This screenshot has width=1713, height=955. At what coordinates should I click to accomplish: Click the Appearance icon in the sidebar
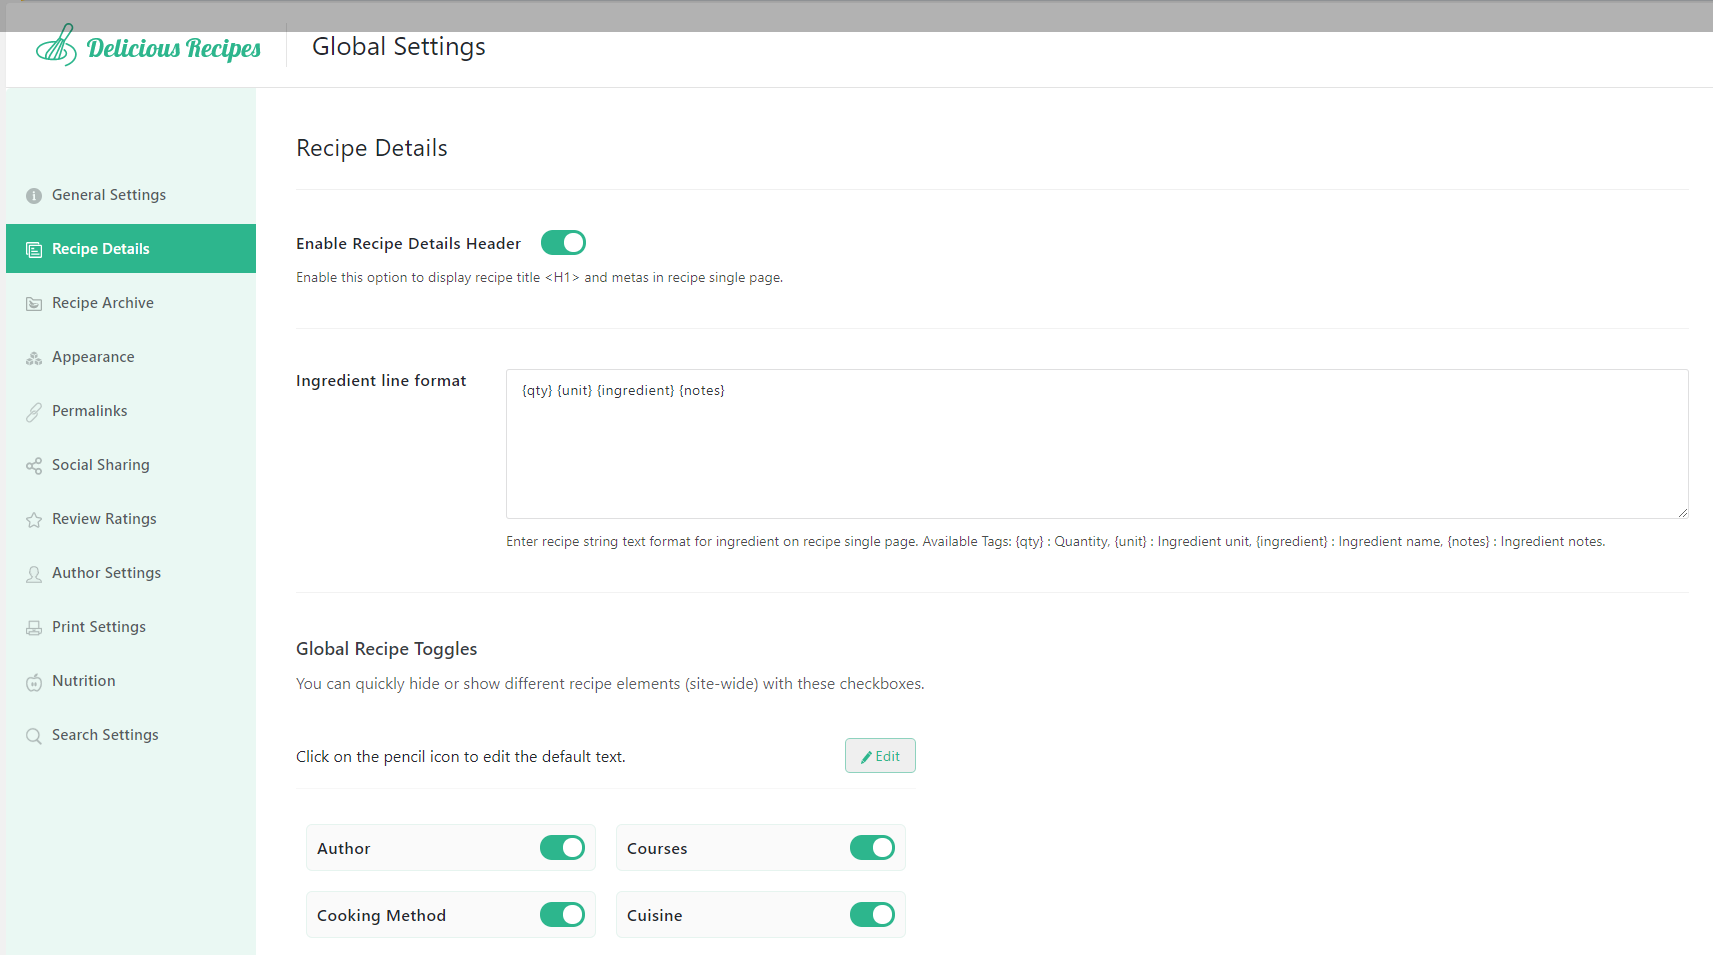point(34,357)
